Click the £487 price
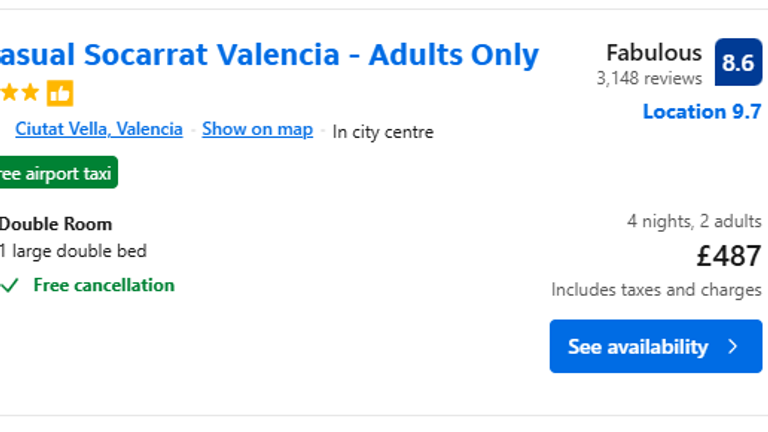 pos(729,256)
